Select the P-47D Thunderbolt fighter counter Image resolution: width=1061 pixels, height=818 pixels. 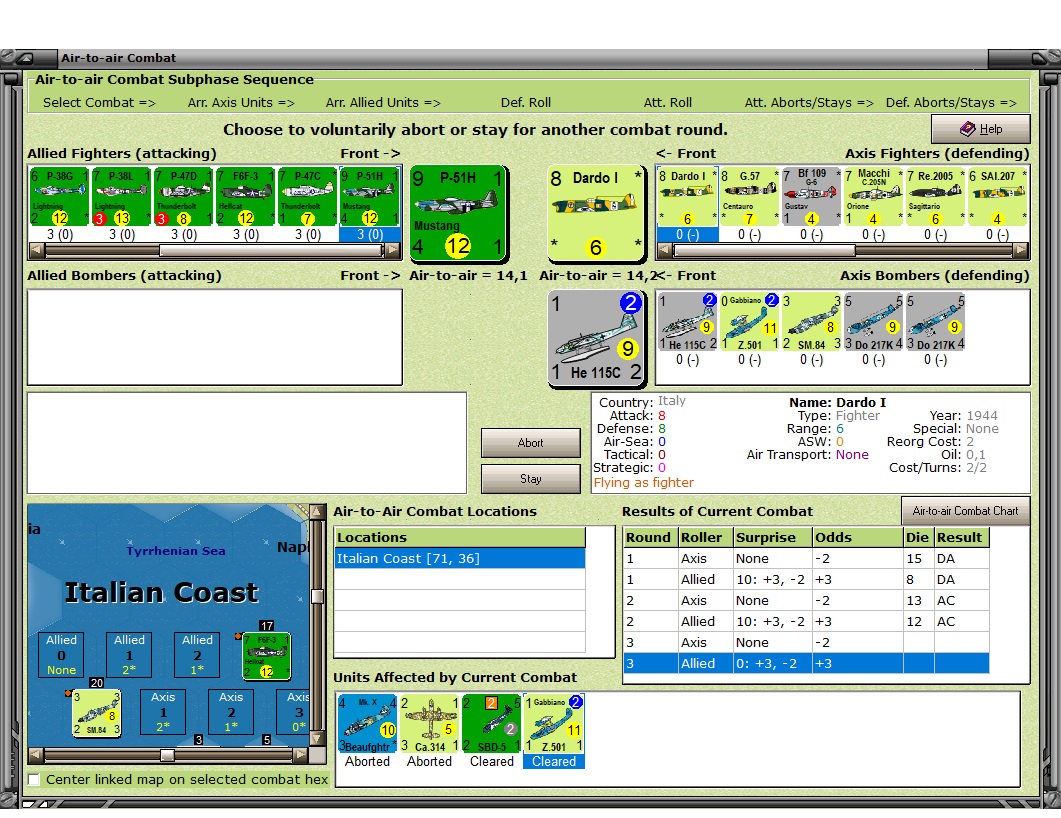pos(183,197)
